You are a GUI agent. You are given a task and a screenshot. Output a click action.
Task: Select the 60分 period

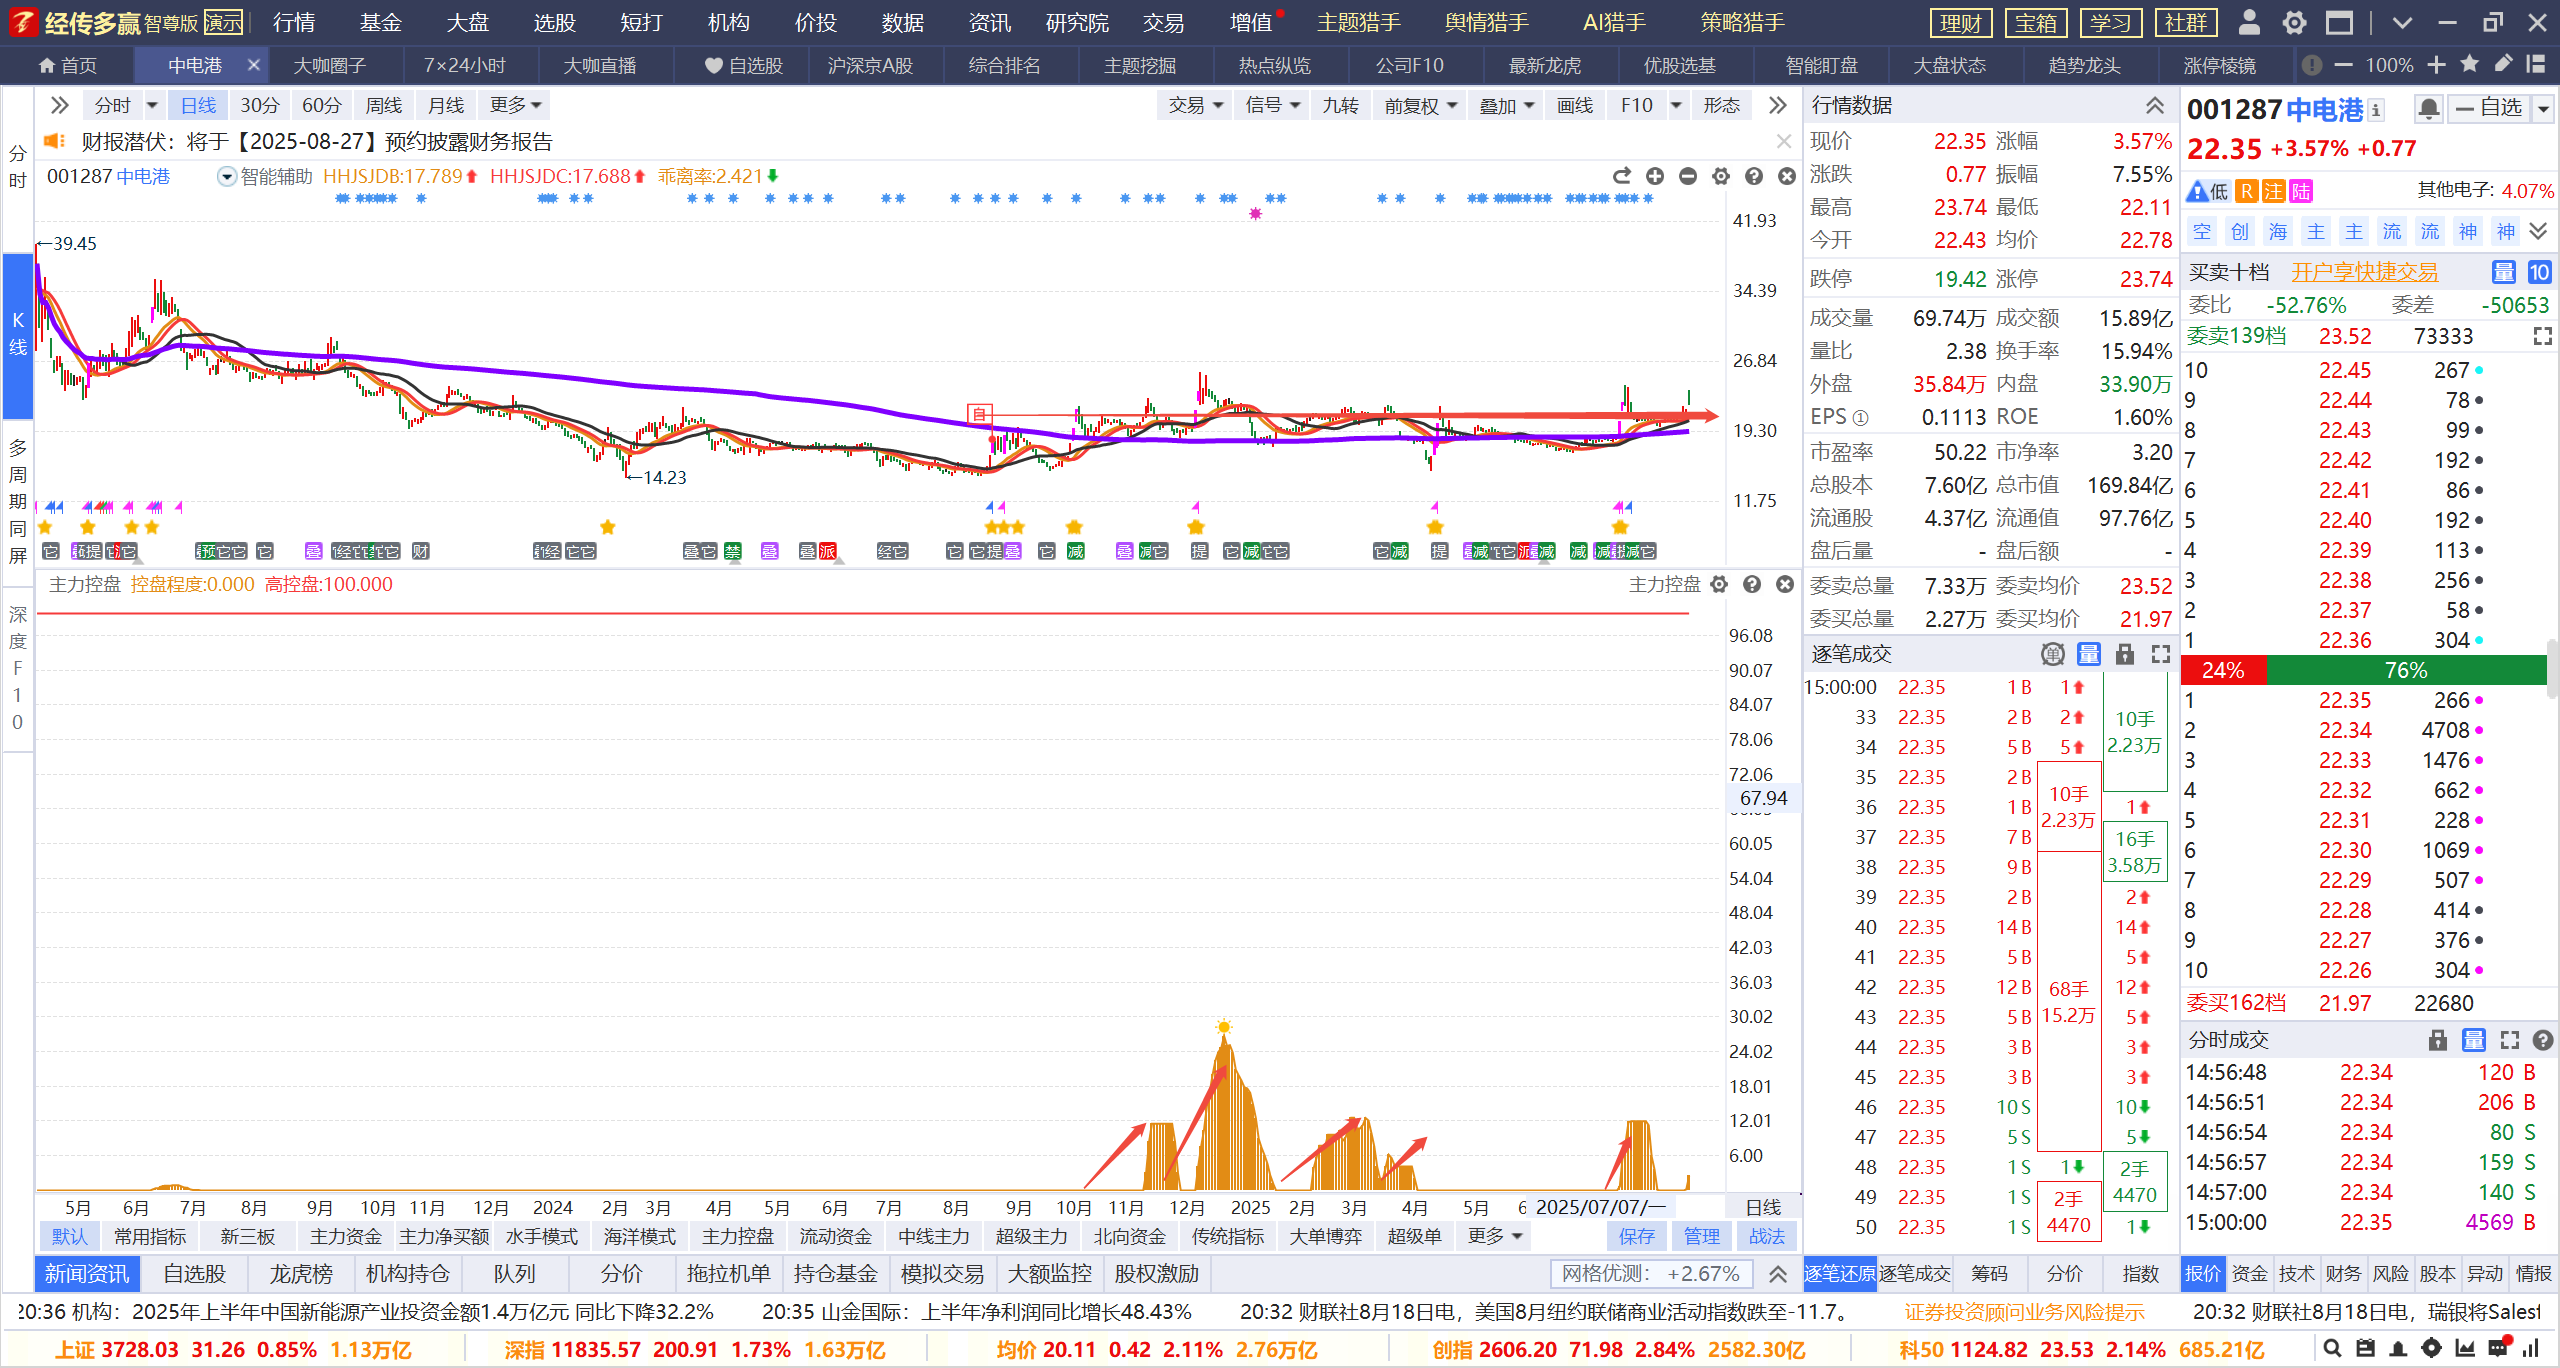[321, 105]
